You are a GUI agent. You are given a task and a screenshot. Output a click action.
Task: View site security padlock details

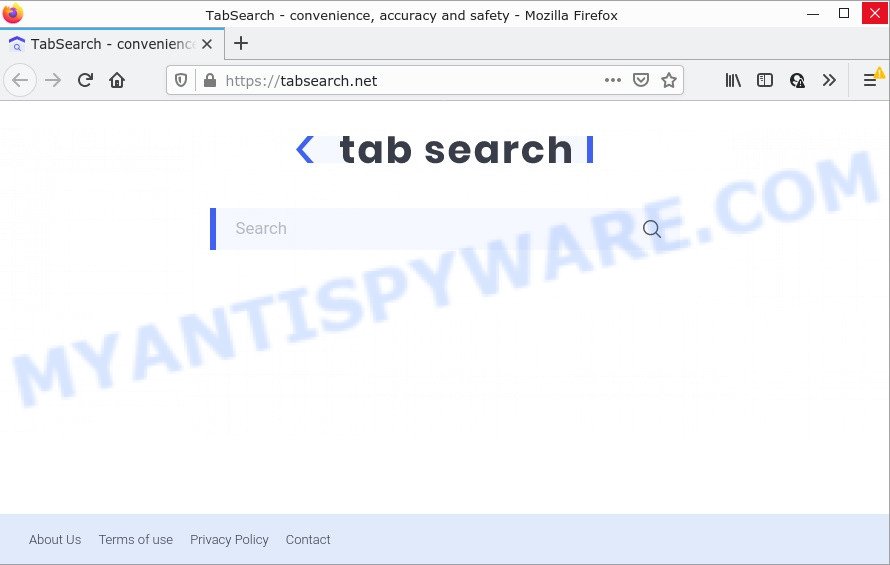pos(209,81)
